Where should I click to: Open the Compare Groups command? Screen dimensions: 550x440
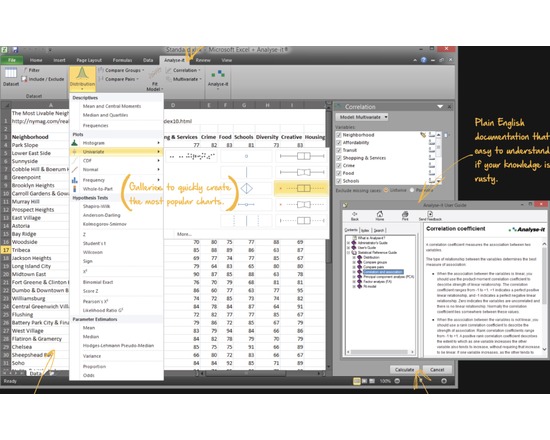(x=121, y=70)
